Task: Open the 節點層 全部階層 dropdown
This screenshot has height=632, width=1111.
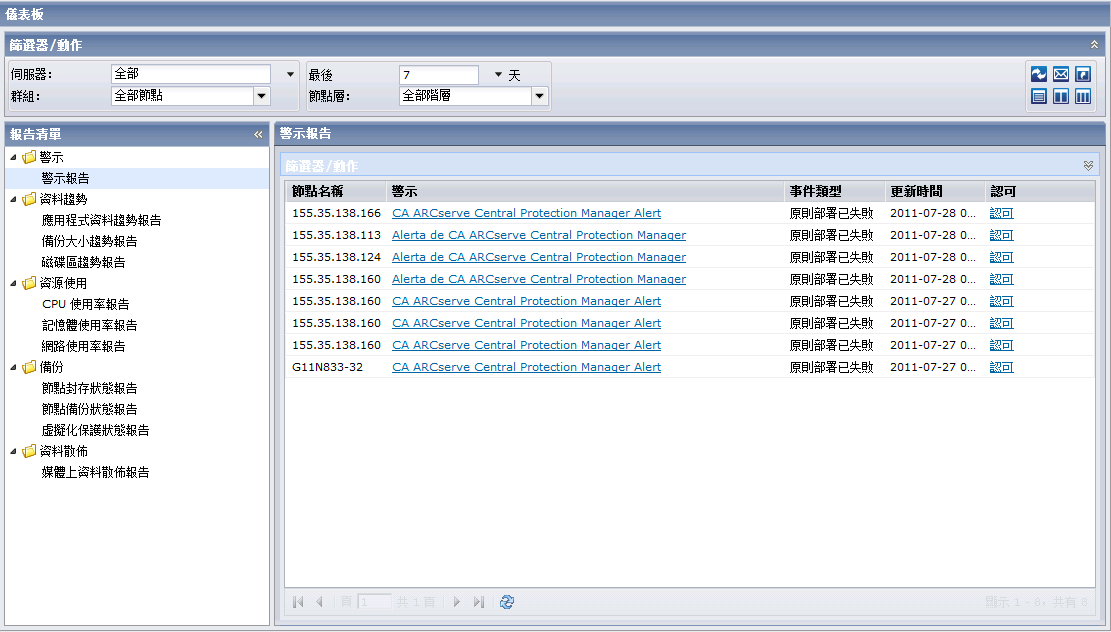Action: tap(540, 96)
